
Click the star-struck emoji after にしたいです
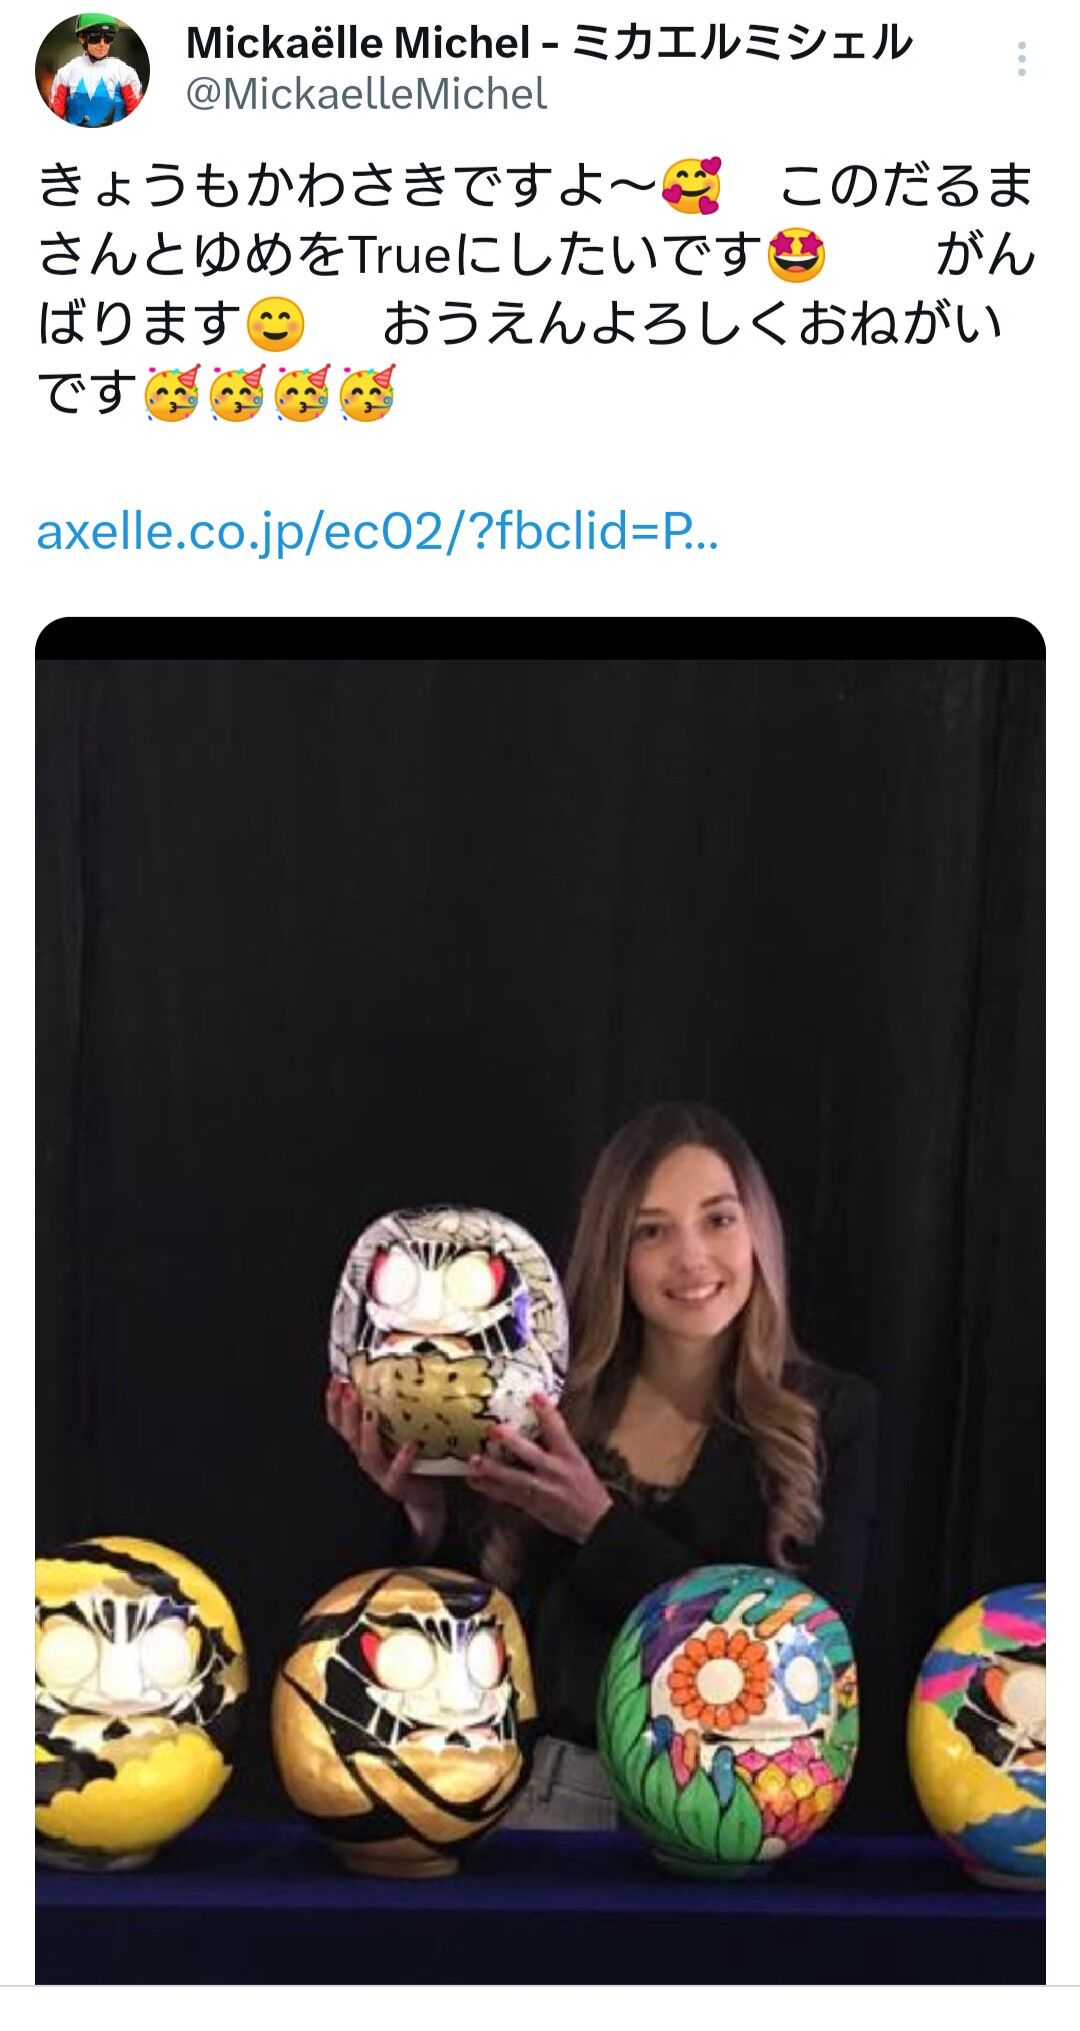[796, 255]
